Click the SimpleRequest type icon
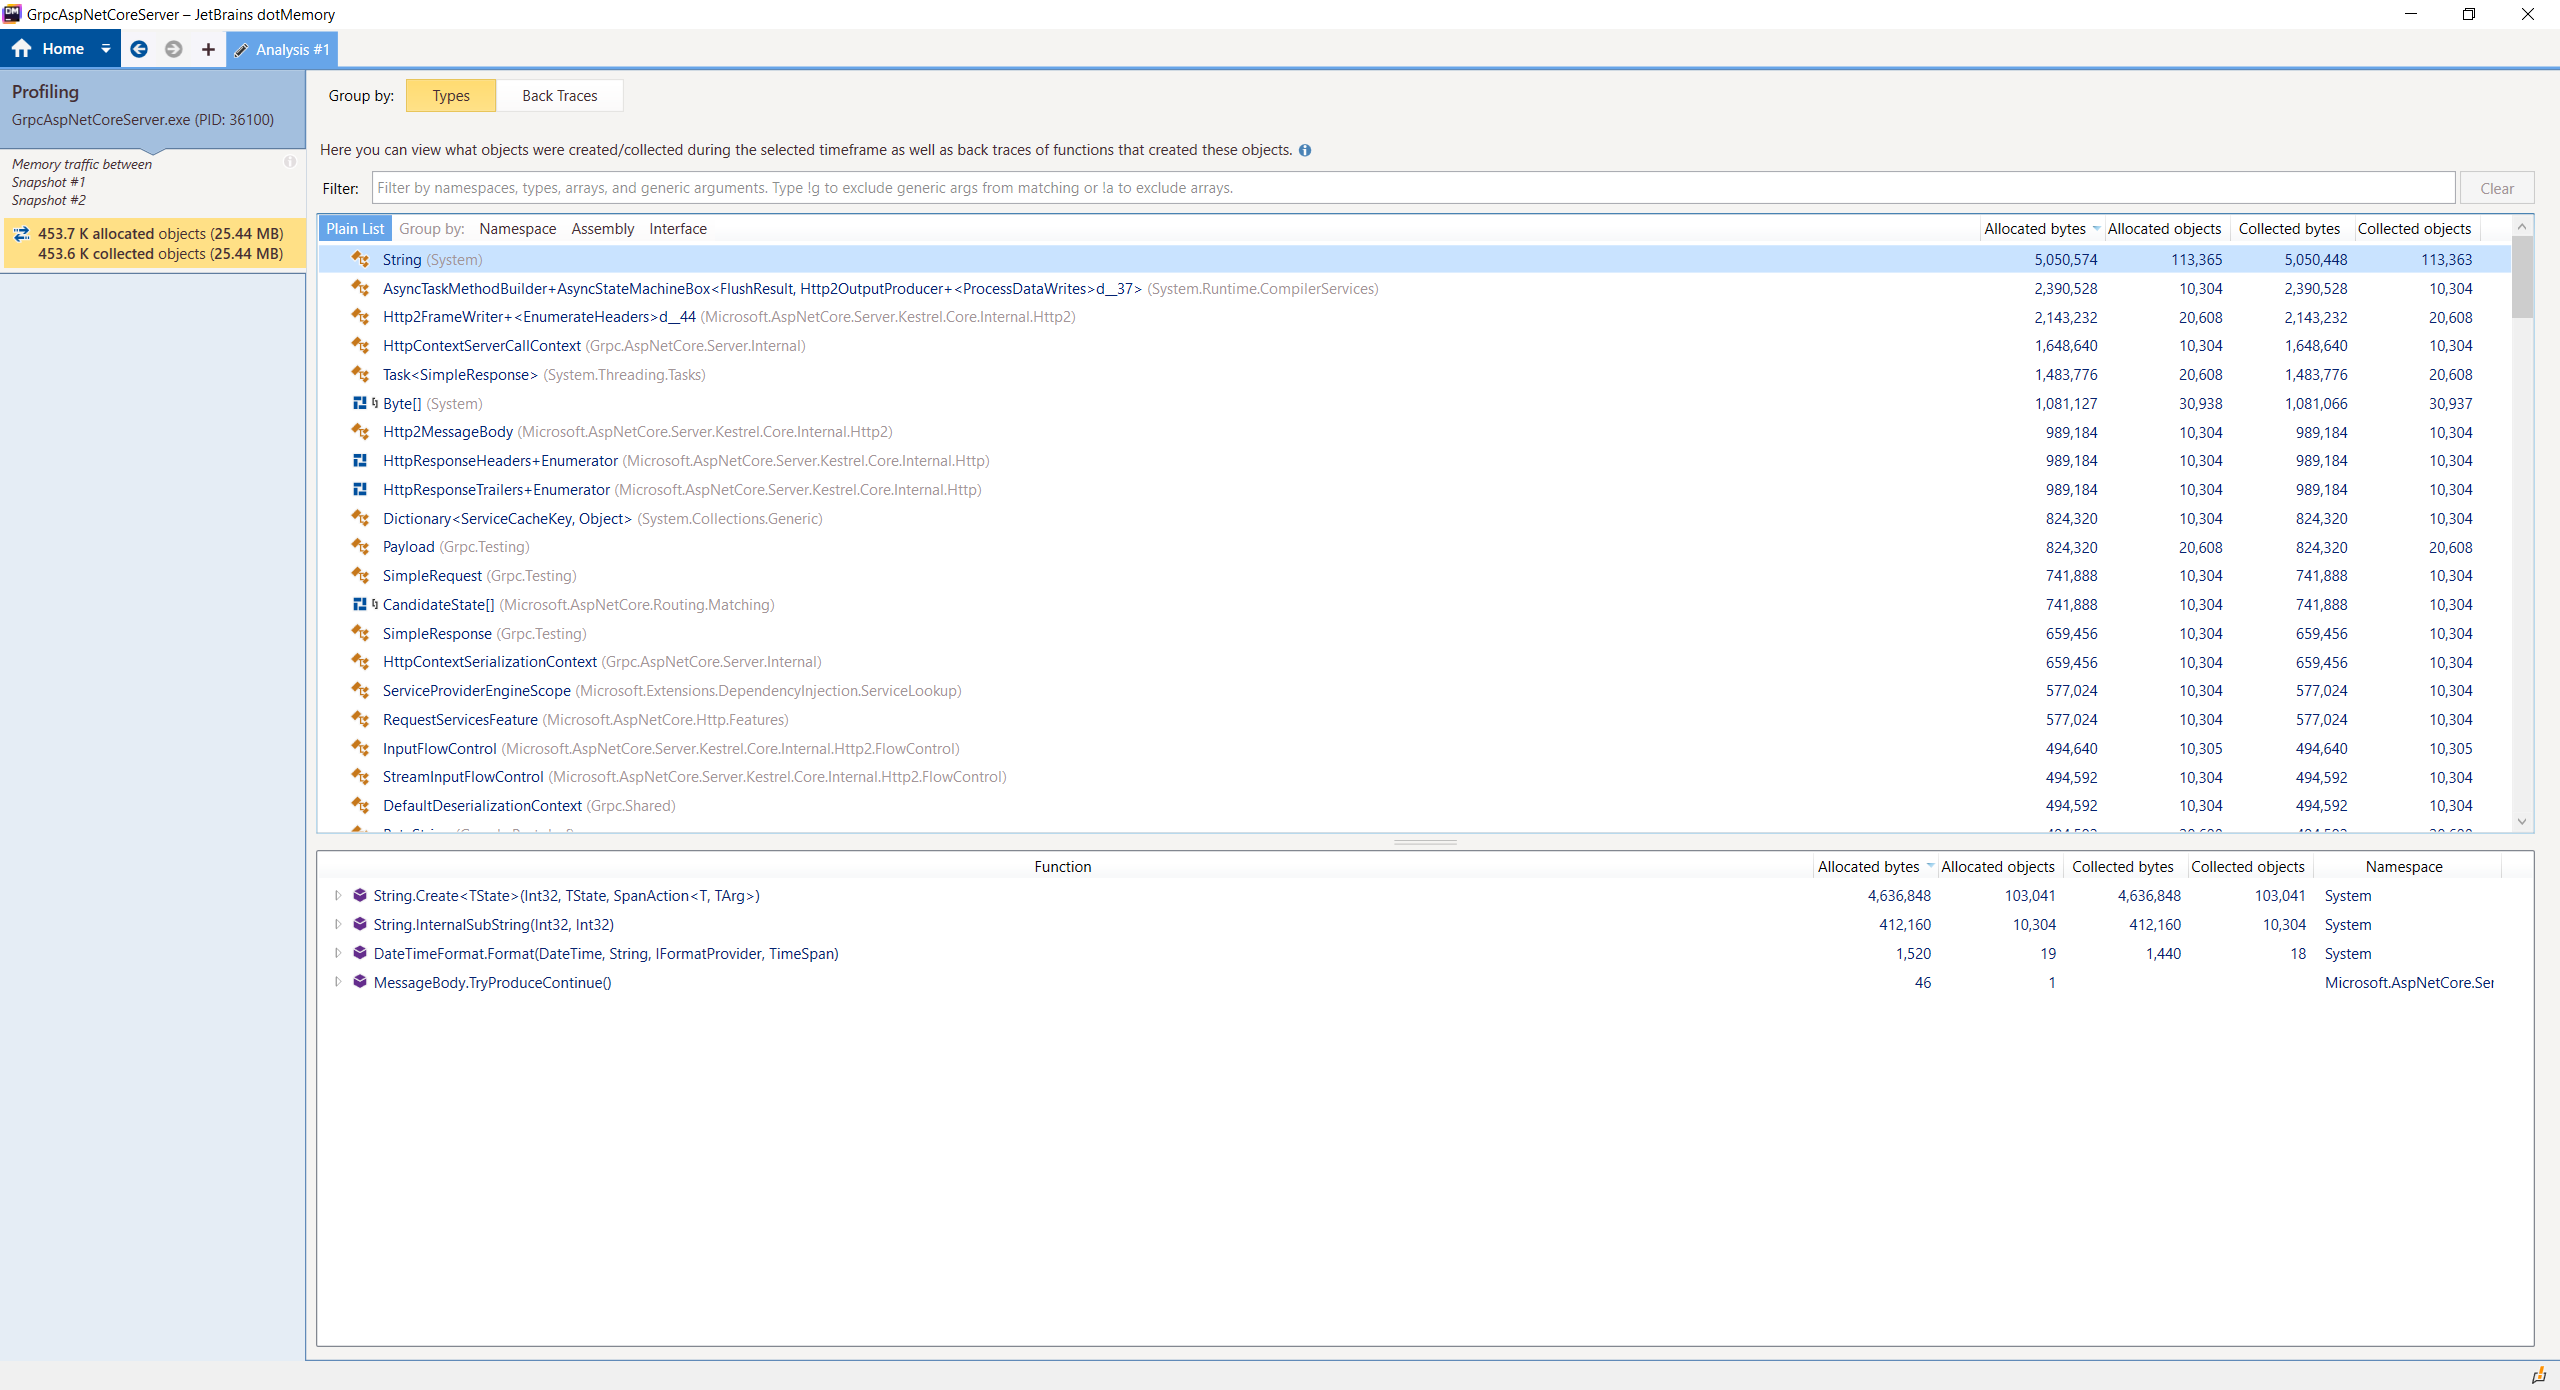This screenshot has height=1390, width=2560. [360, 576]
